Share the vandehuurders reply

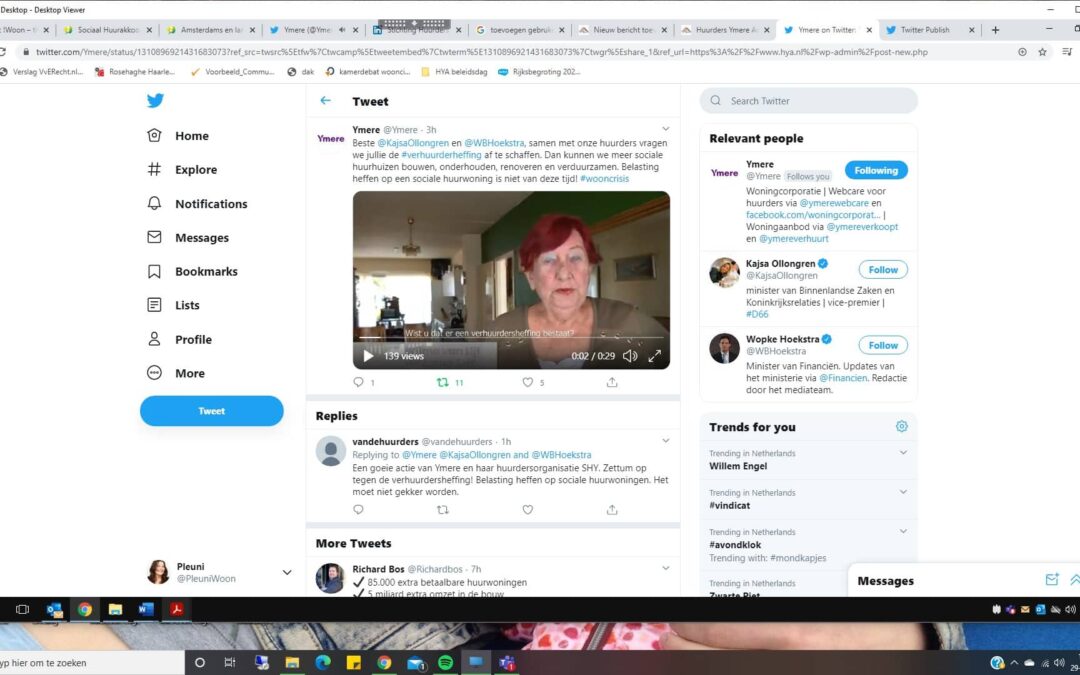pos(612,510)
